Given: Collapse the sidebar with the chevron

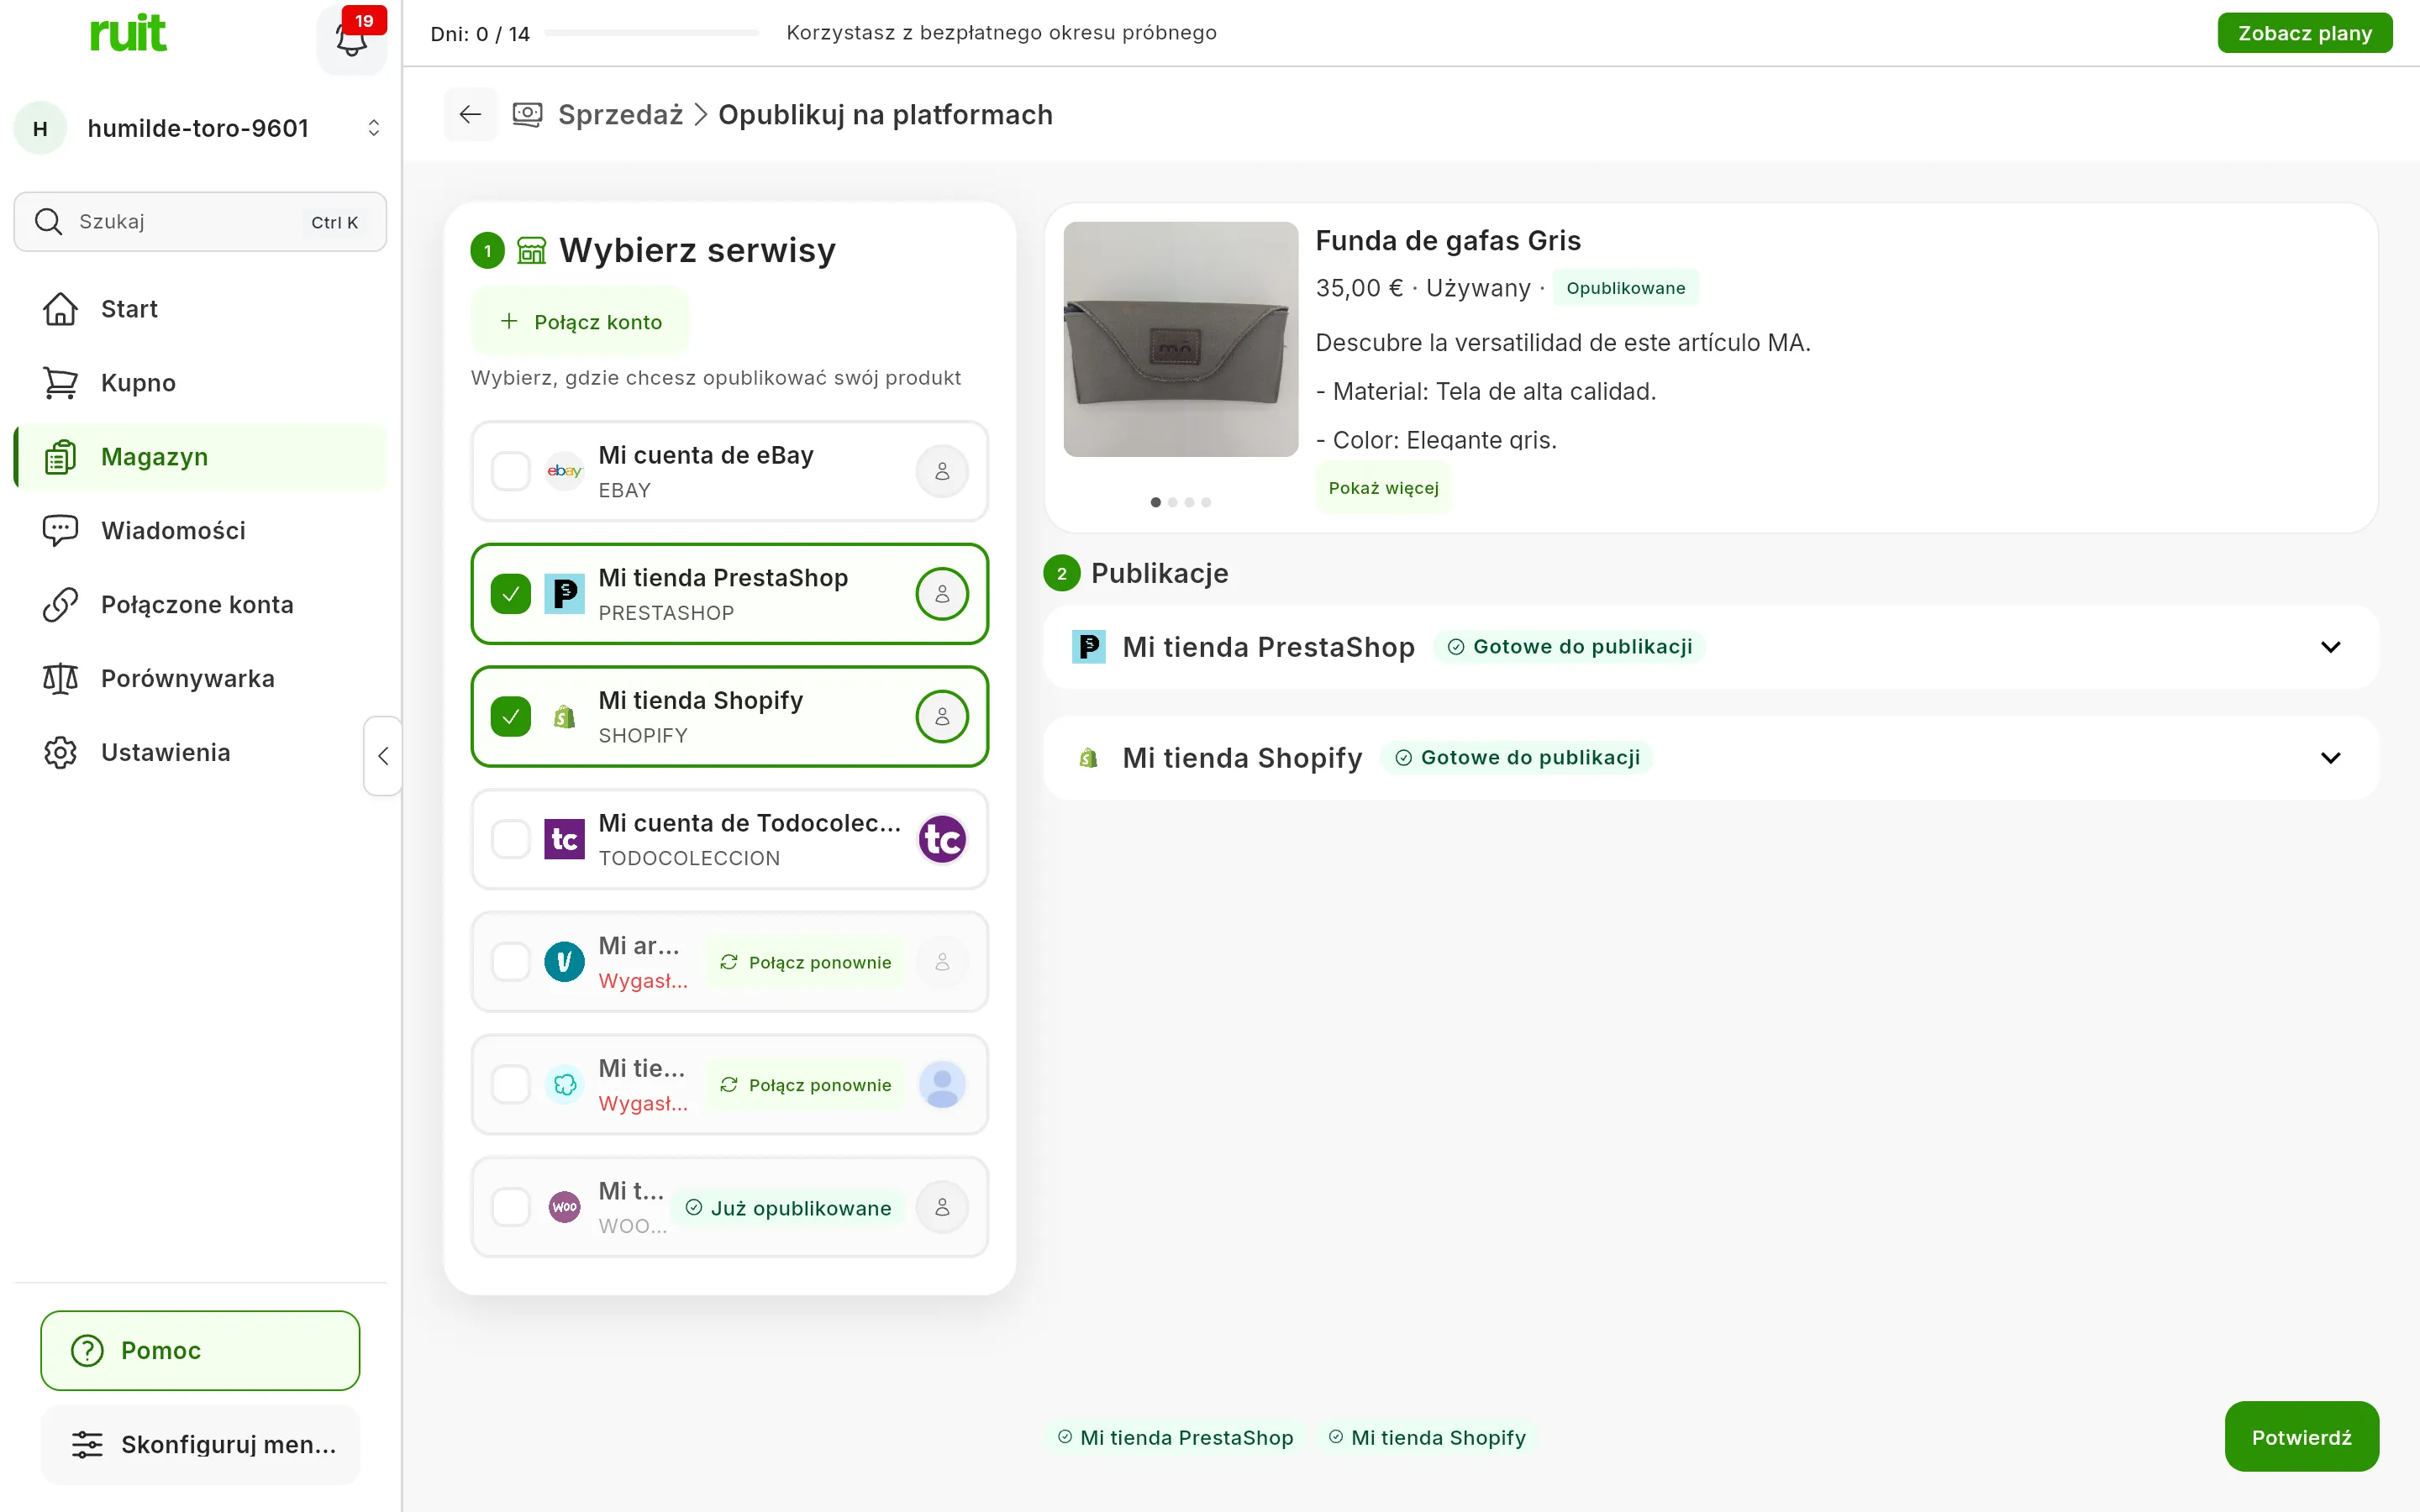Looking at the screenshot, I should click(383, 756).
